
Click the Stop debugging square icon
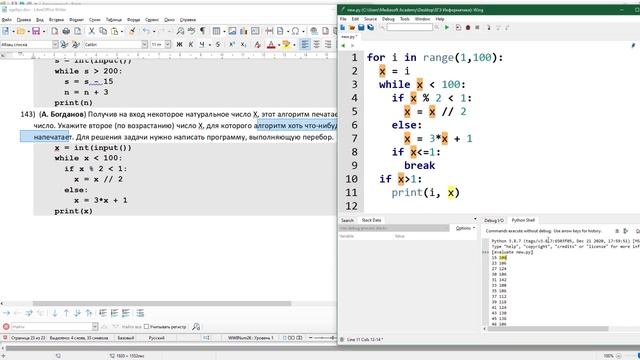pyautogui.click(x=477, y=27)
